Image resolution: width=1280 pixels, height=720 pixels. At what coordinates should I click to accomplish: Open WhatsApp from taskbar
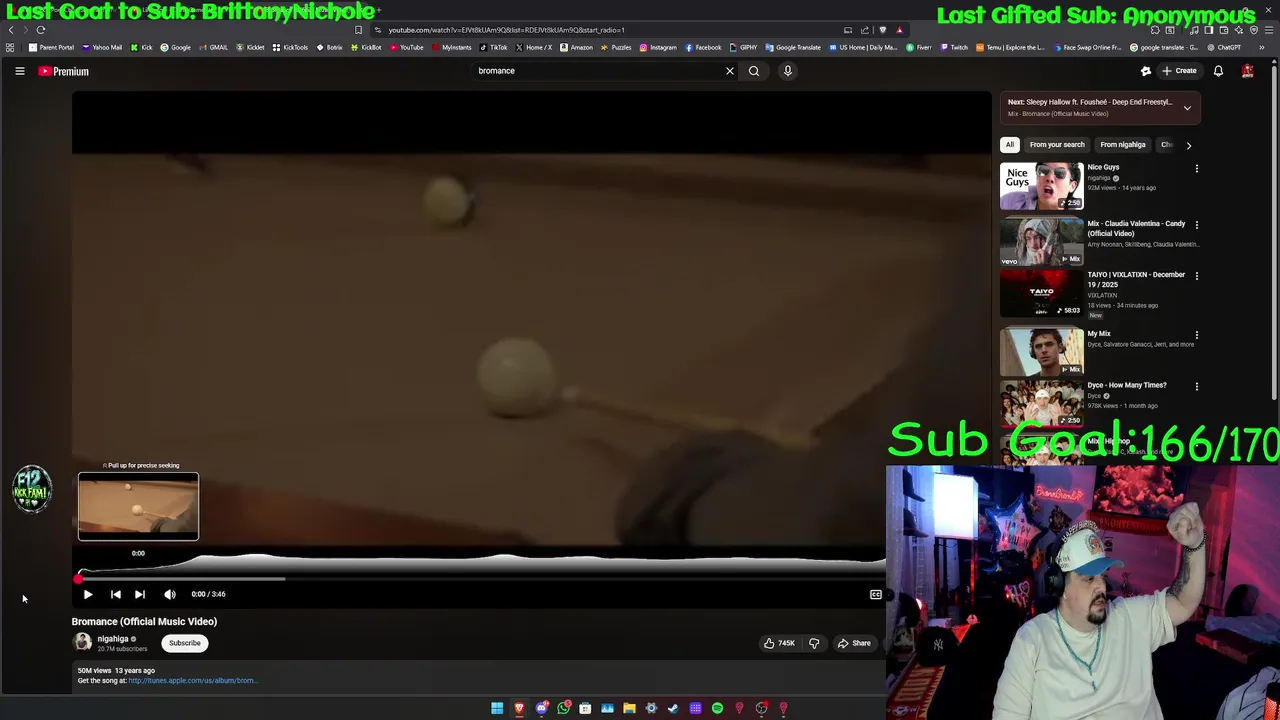[x=563, y=708]
